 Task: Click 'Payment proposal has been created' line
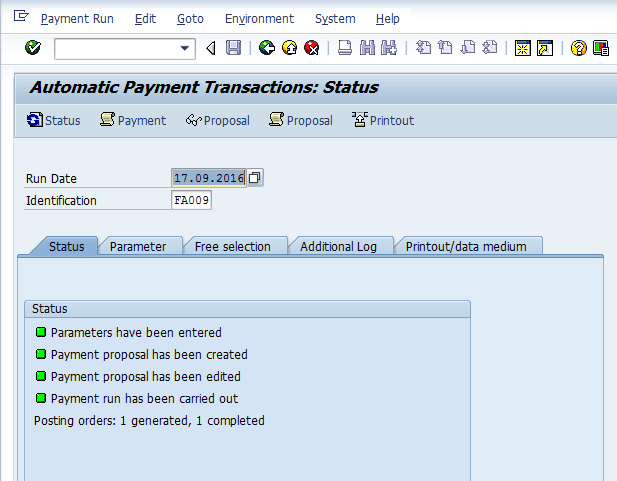(149, 355)
